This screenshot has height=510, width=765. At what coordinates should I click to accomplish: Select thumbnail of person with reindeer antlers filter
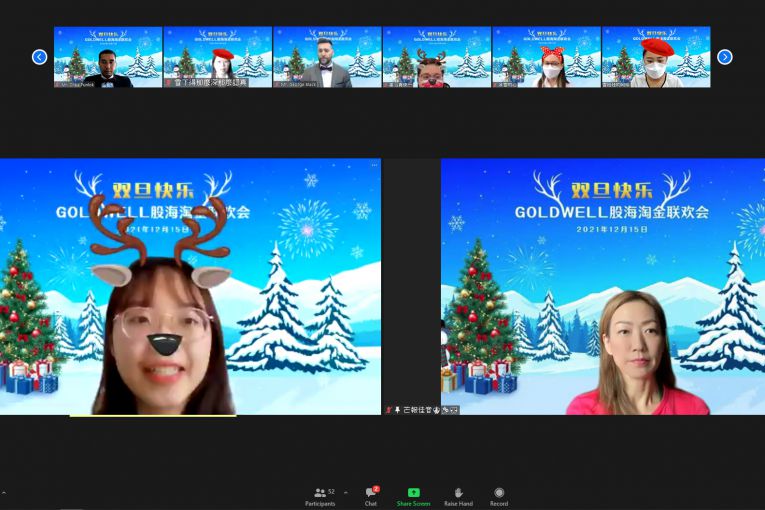coord(437,57)
